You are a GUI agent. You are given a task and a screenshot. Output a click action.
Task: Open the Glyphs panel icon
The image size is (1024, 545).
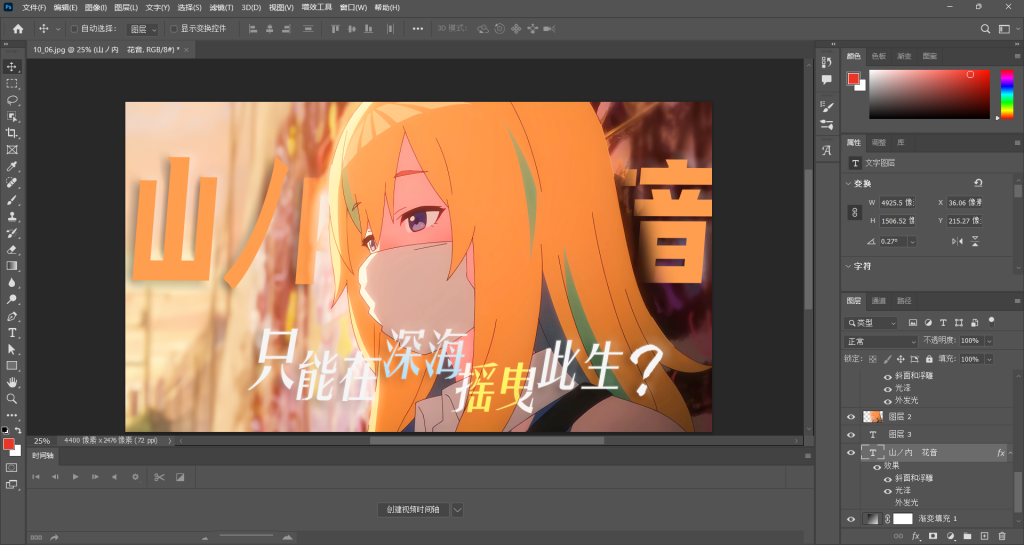[x=827, y=150]
